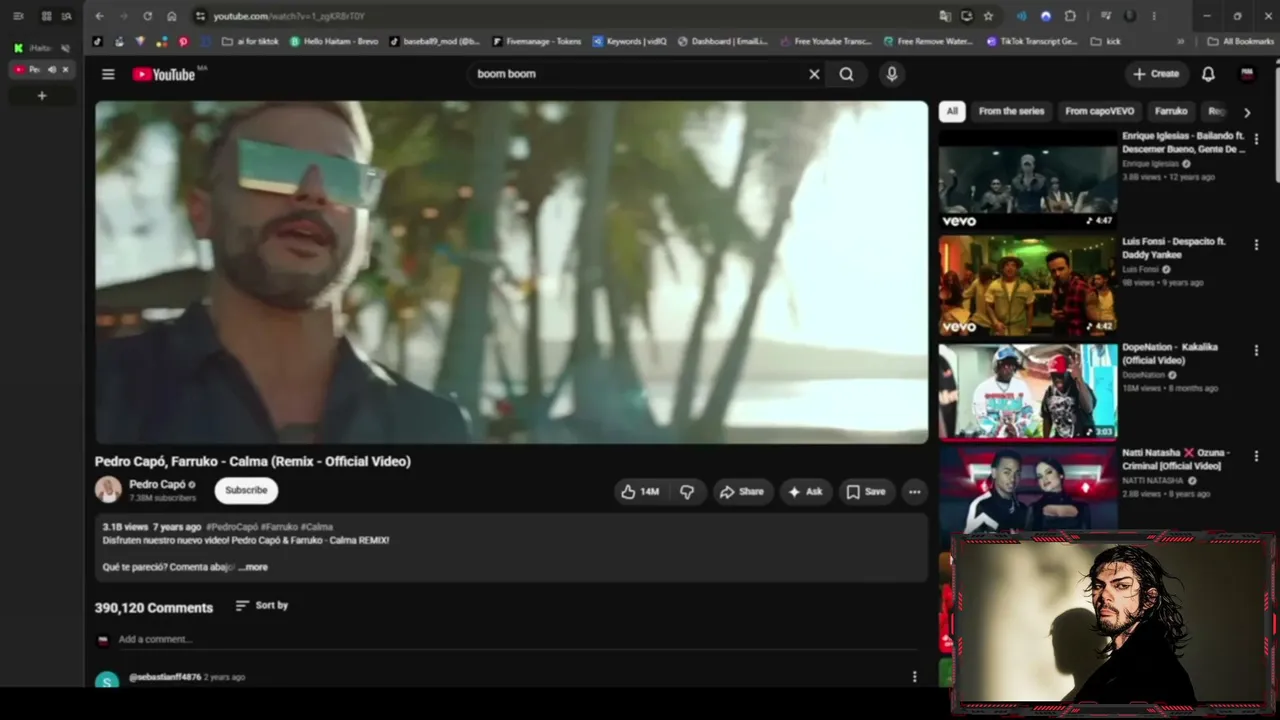Open the Criminal video thumbnail
The width and height of the screenshot is (1280, 720).
(1027, 490)
